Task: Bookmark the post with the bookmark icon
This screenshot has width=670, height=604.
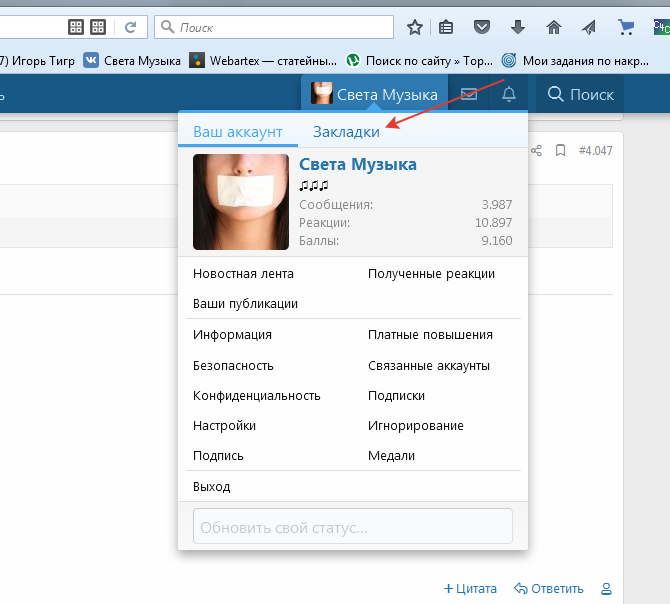Action: tap(561, 151)
